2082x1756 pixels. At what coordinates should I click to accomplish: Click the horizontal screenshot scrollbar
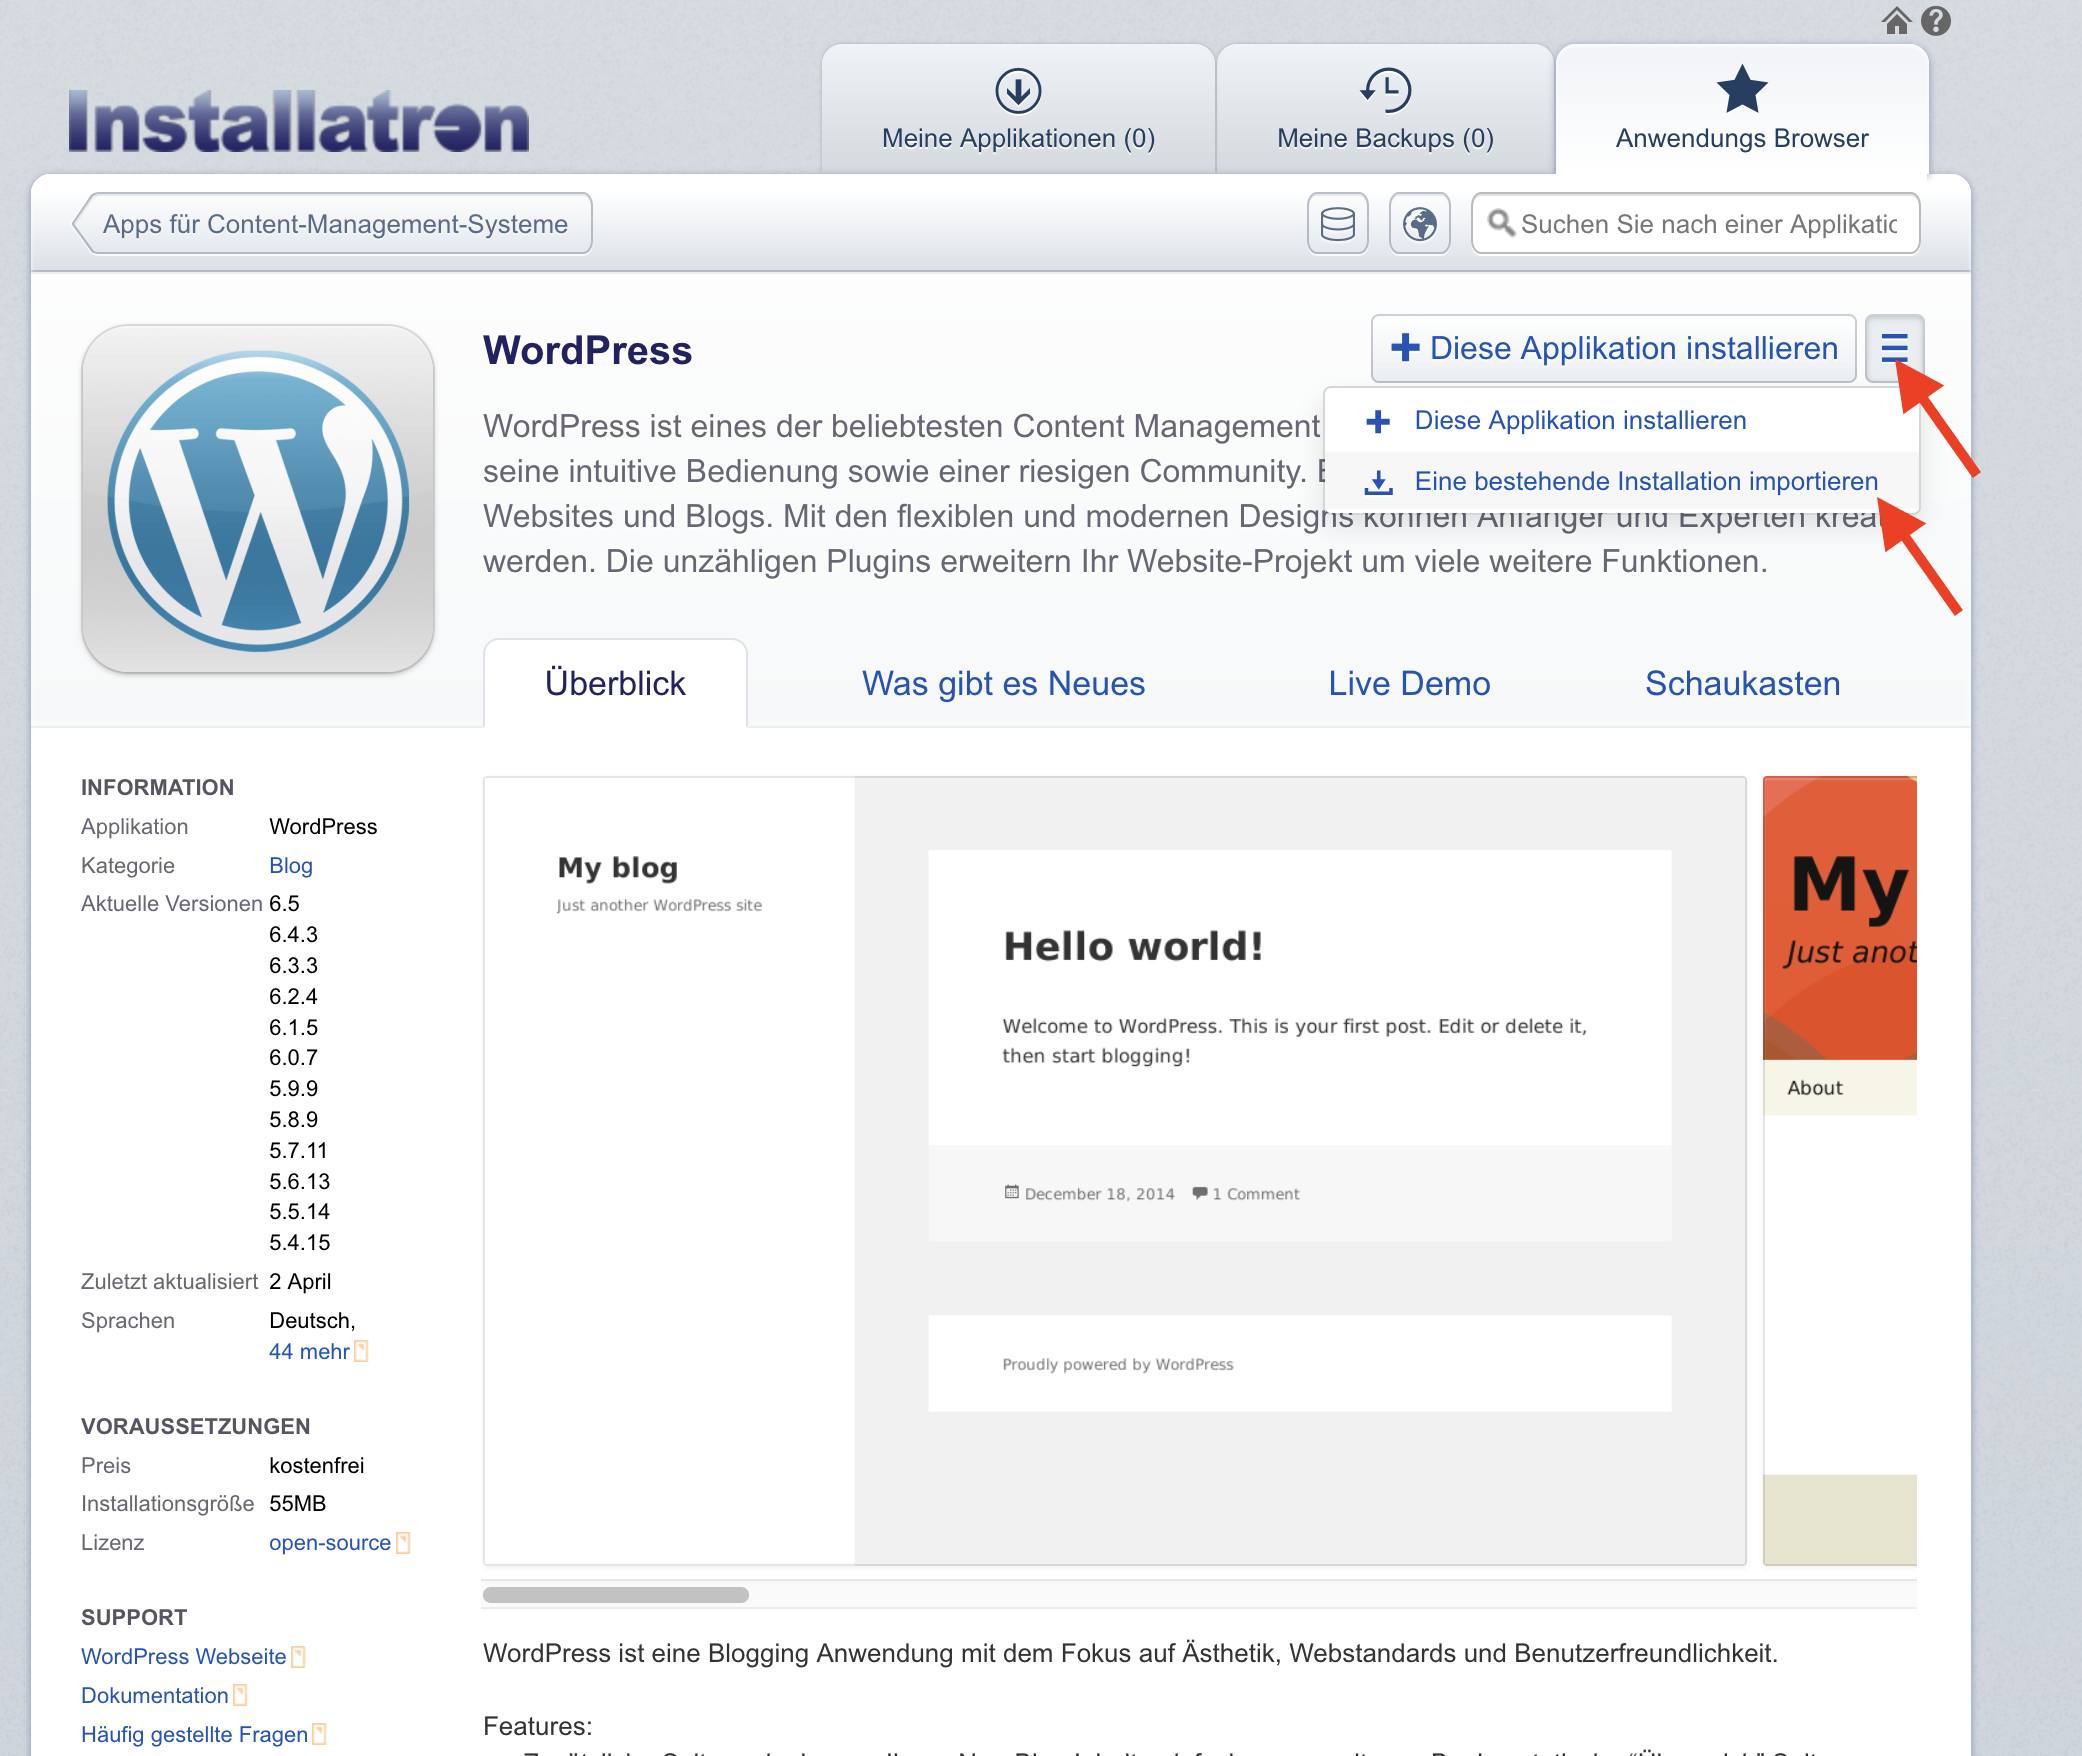click(615, 1595)
